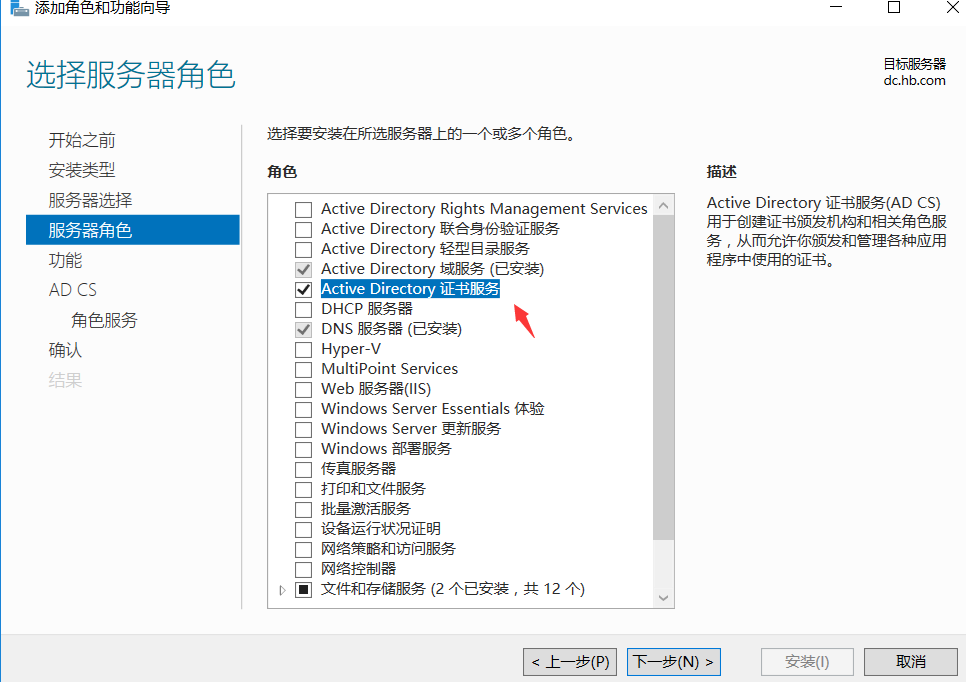Click the 下一步(N) button
The width and height of the screenshot is (966, 682).
pyautogui.click(x=673, y=662)
